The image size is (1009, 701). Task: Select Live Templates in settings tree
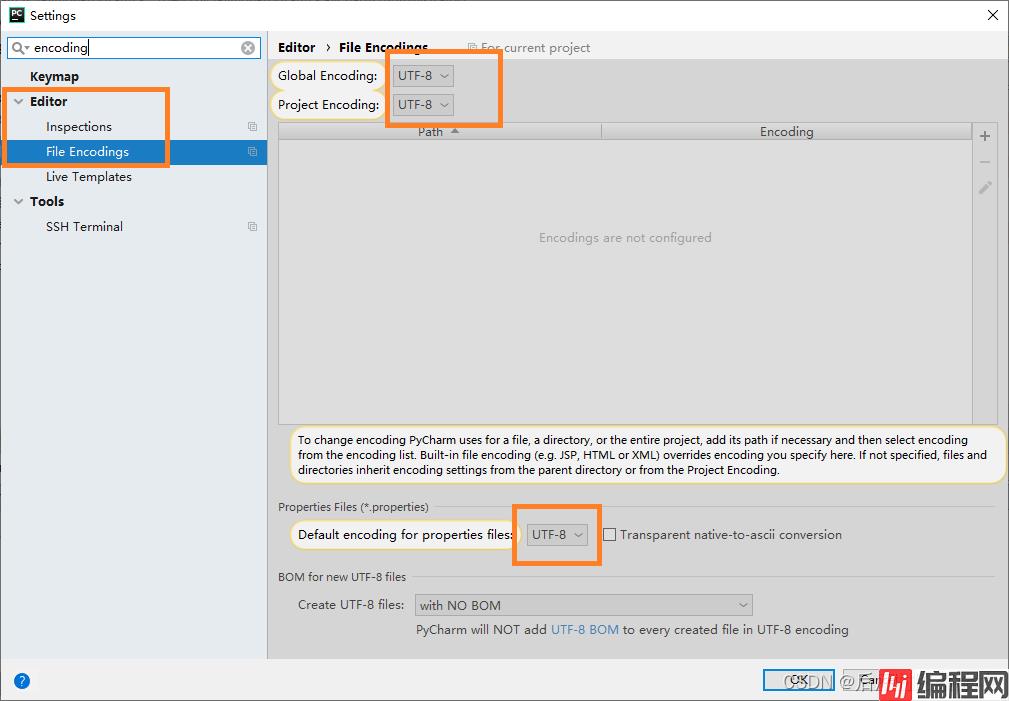click(x=89, y=177)
